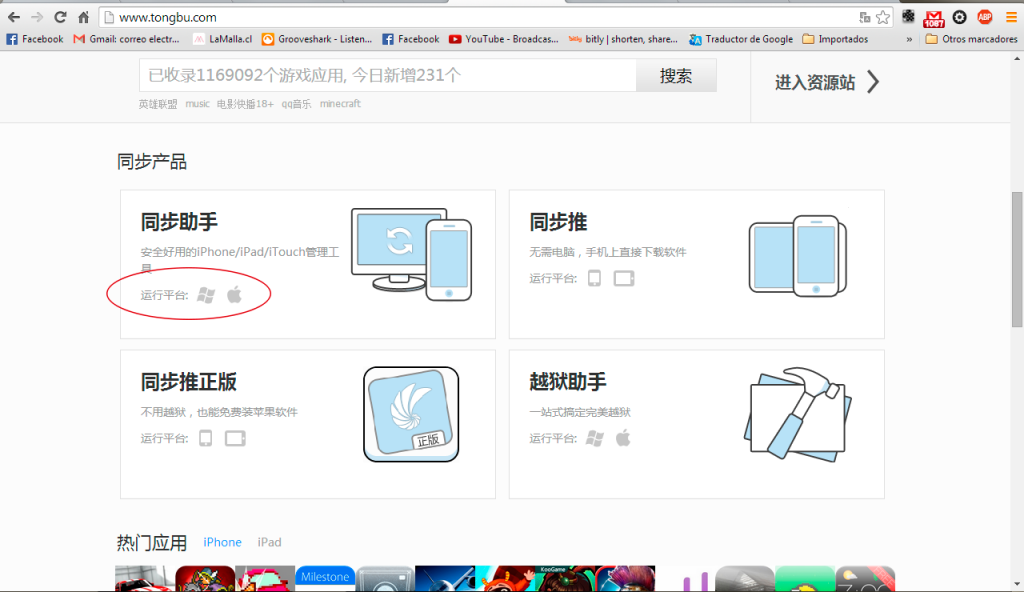Go to 进入资源站 resource site link
The image size is (1024, 592).
tap(827, 82)
